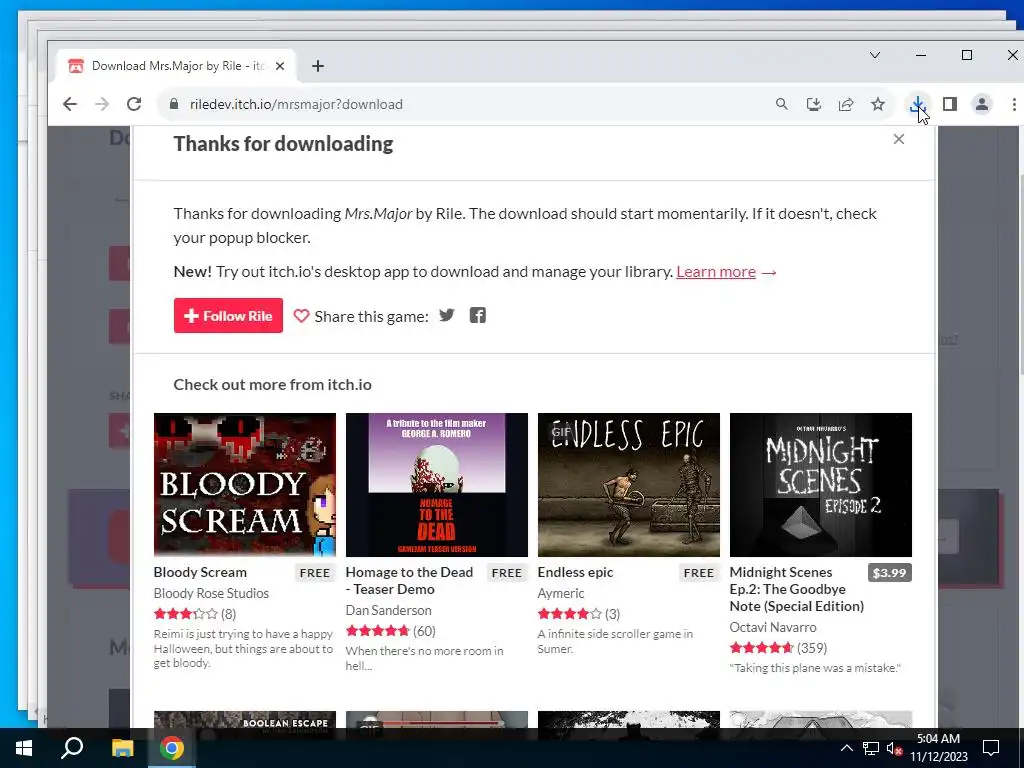The image size is (1024, 768).
Task: Click Homage to the Dead - Teaser Demo title
Action: tap(409, 581)
